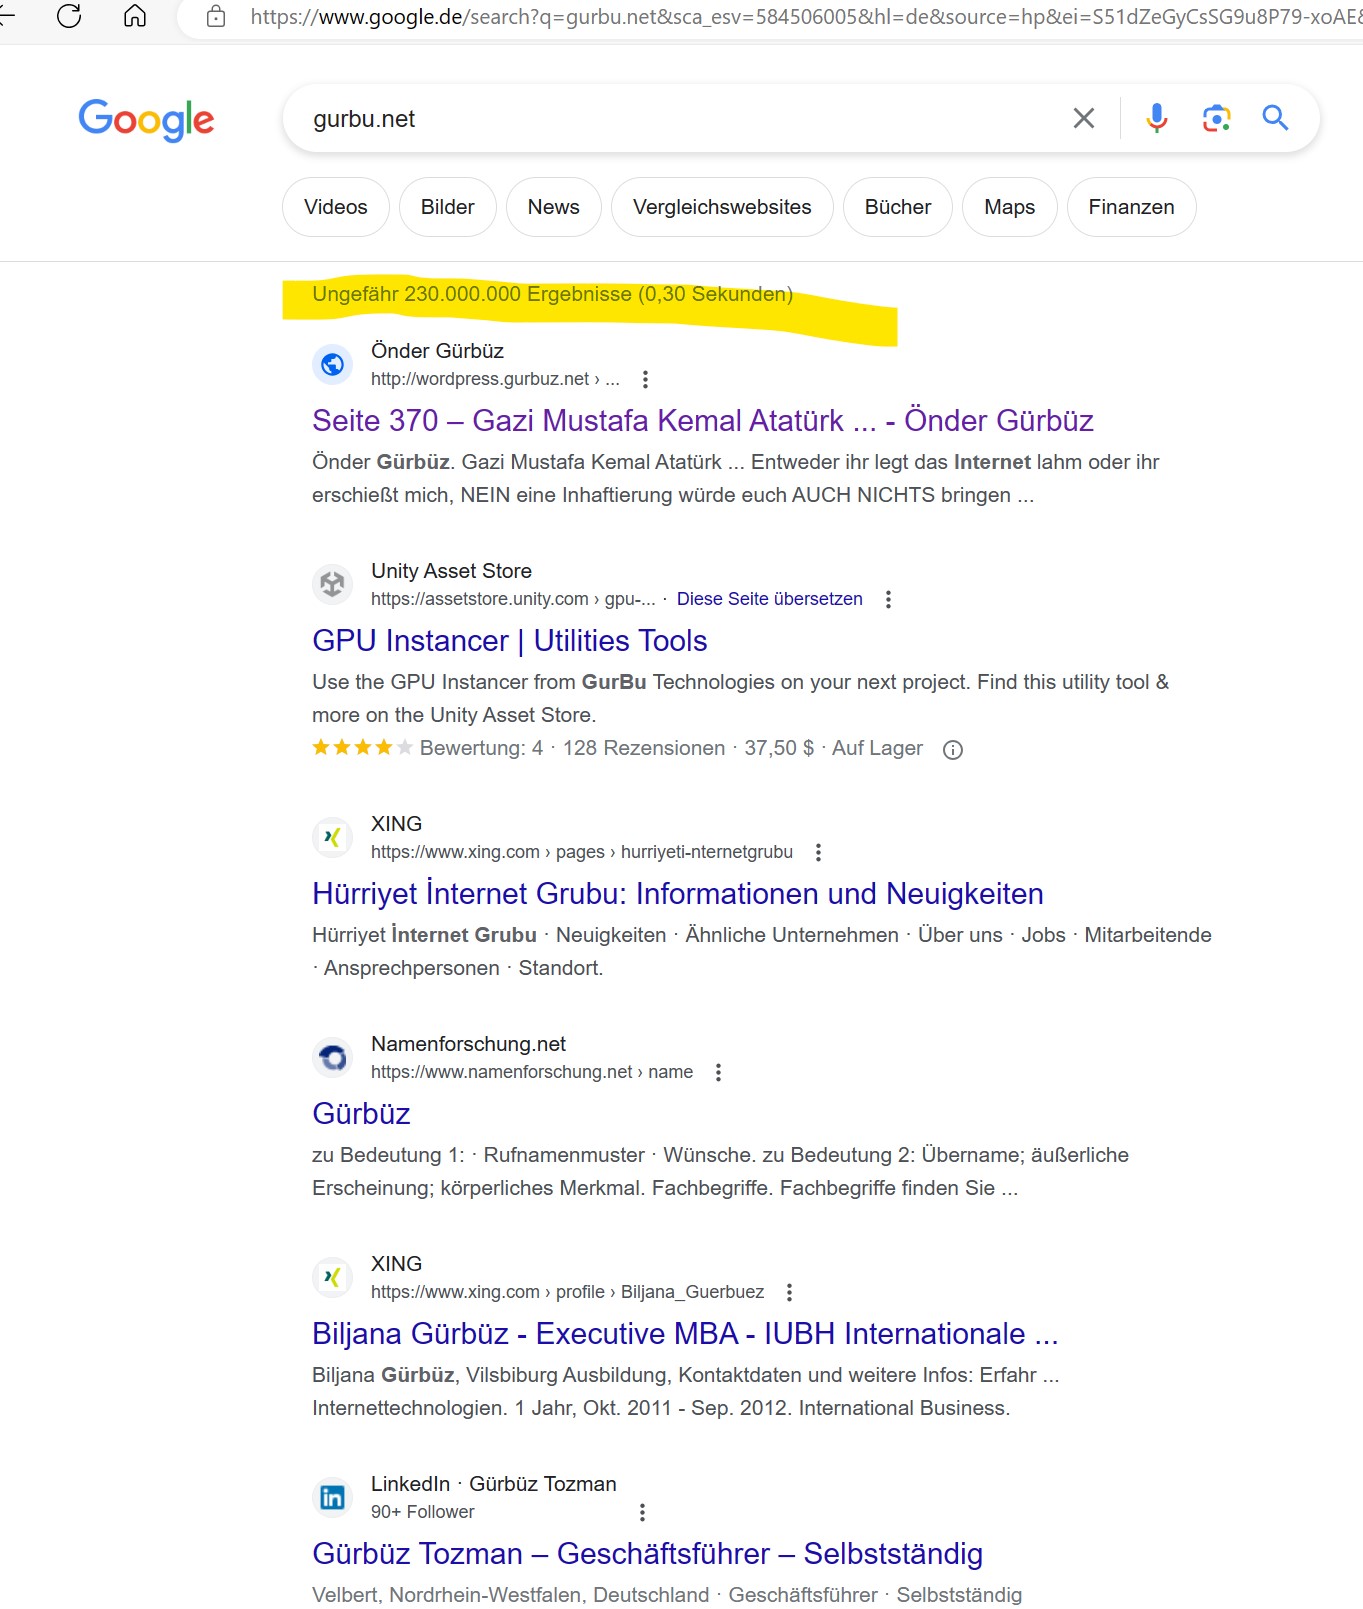Switch to the News filter

tap(553, 207)
